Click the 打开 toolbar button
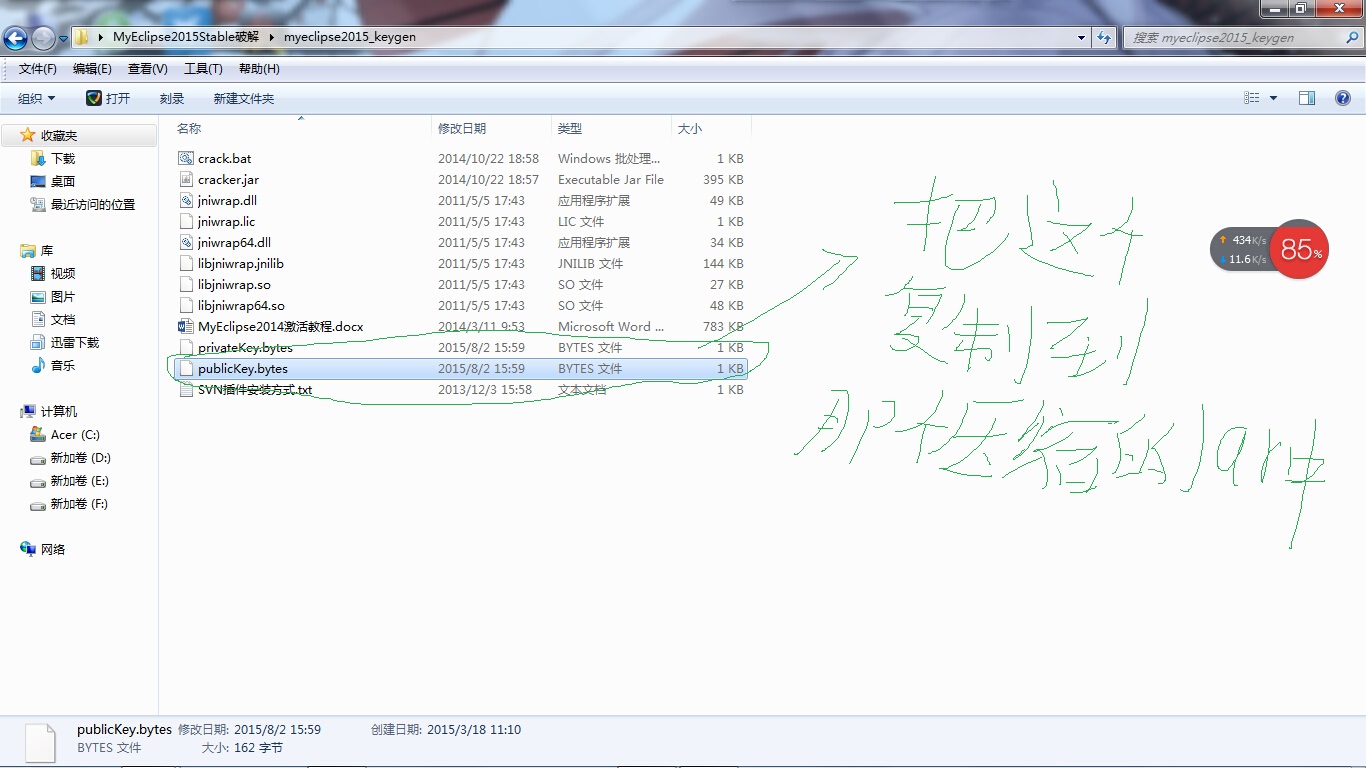 [108, 98]
